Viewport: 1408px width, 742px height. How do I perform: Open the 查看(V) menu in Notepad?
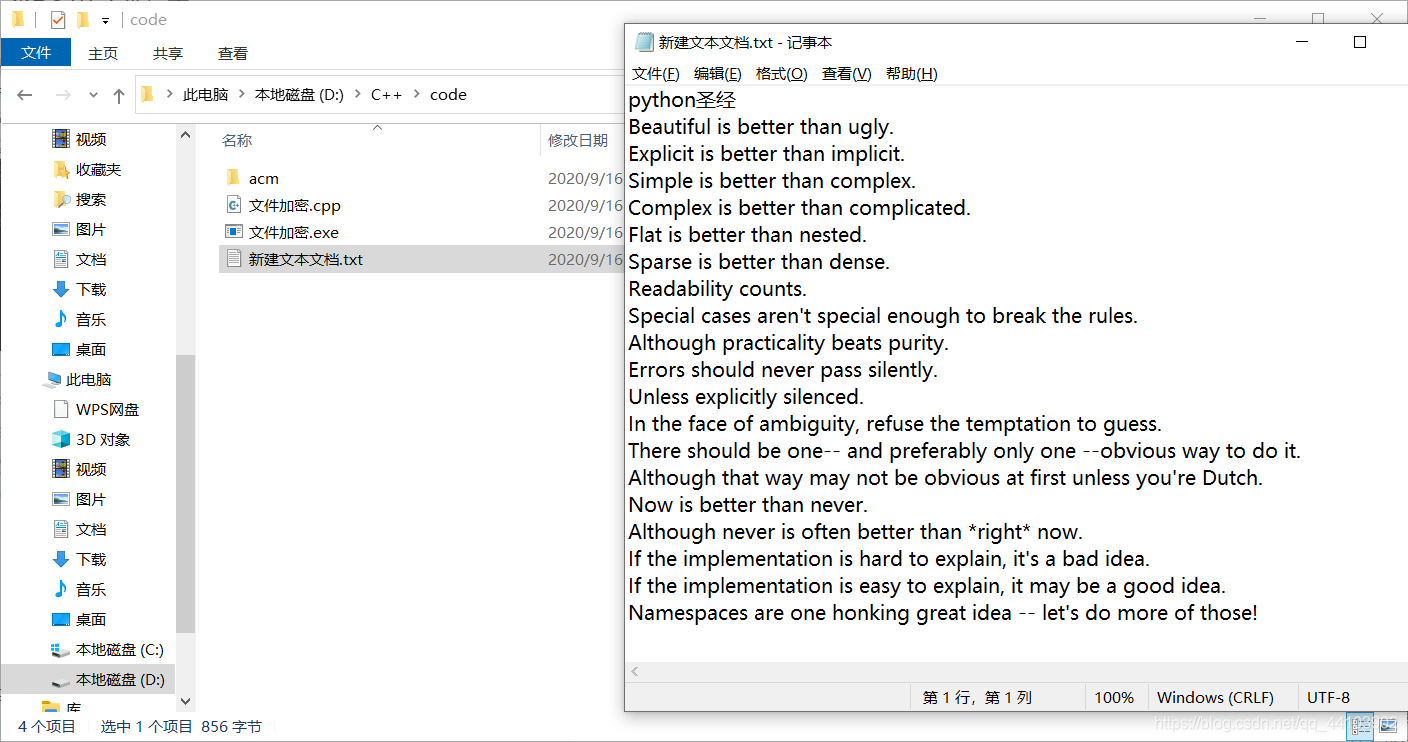tap(847, 73)
